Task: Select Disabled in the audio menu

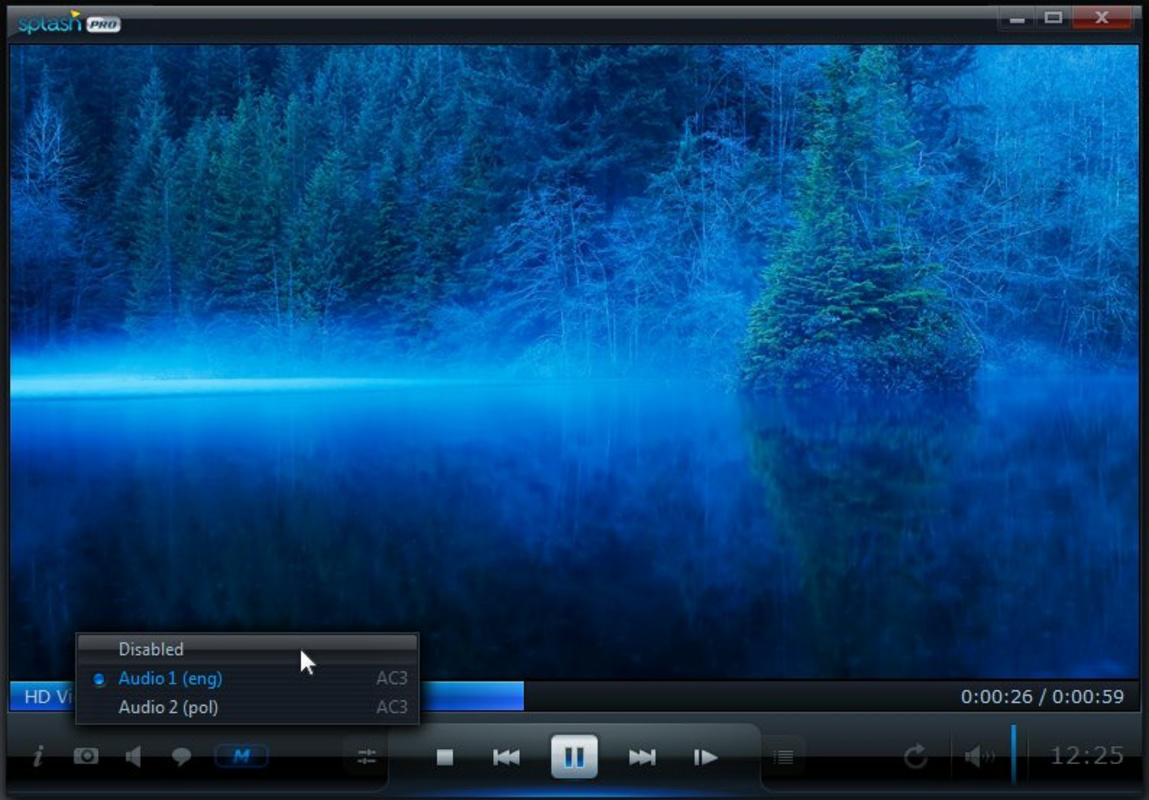Action: tap(248, 649)
